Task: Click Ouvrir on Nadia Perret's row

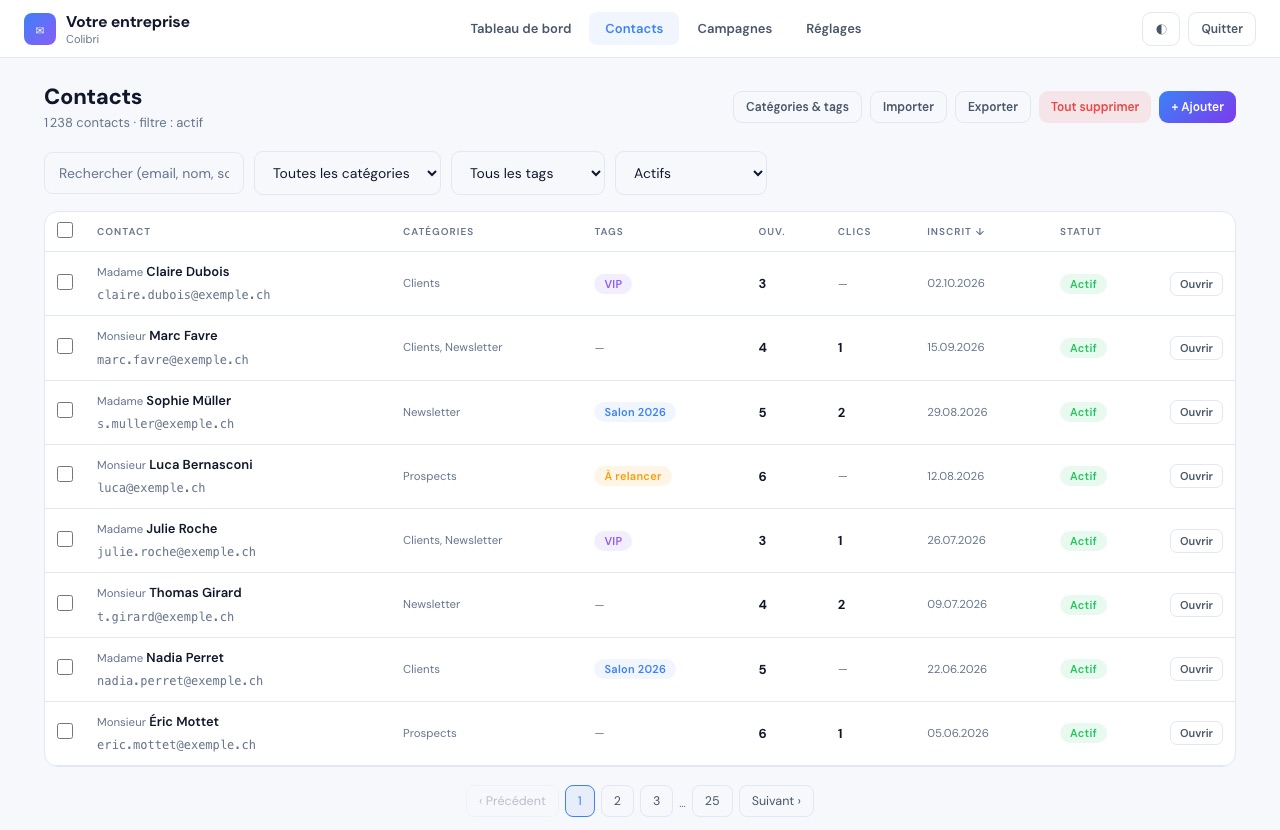Action: (x=1196, y=669)
